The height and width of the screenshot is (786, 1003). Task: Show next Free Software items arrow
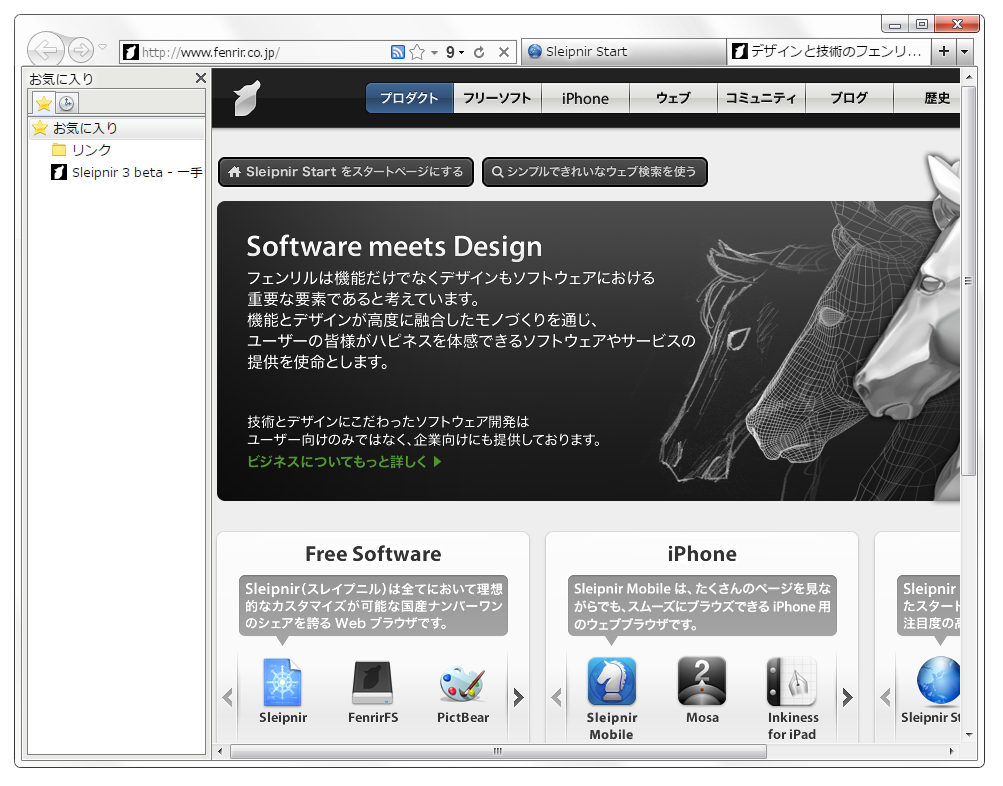click(x=518, y=697)
